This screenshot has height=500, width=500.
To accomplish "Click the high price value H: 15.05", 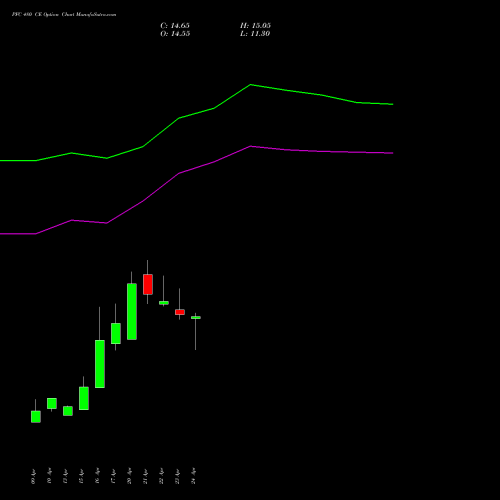I will coord(255,26).
